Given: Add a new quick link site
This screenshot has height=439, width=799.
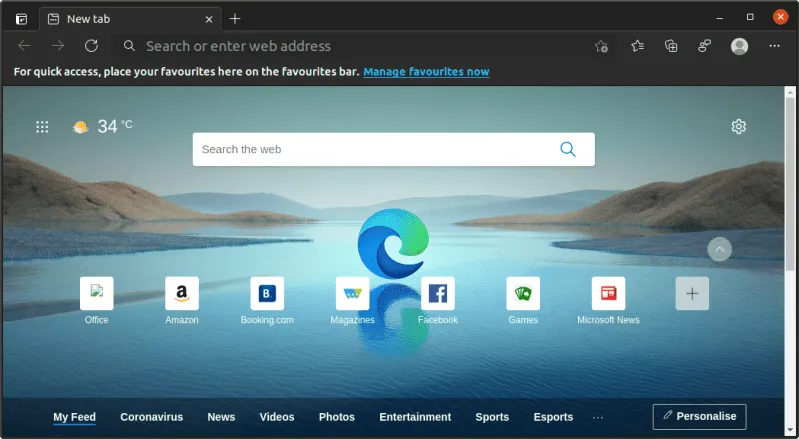Looking at the screenshot, I should point(692,294).
